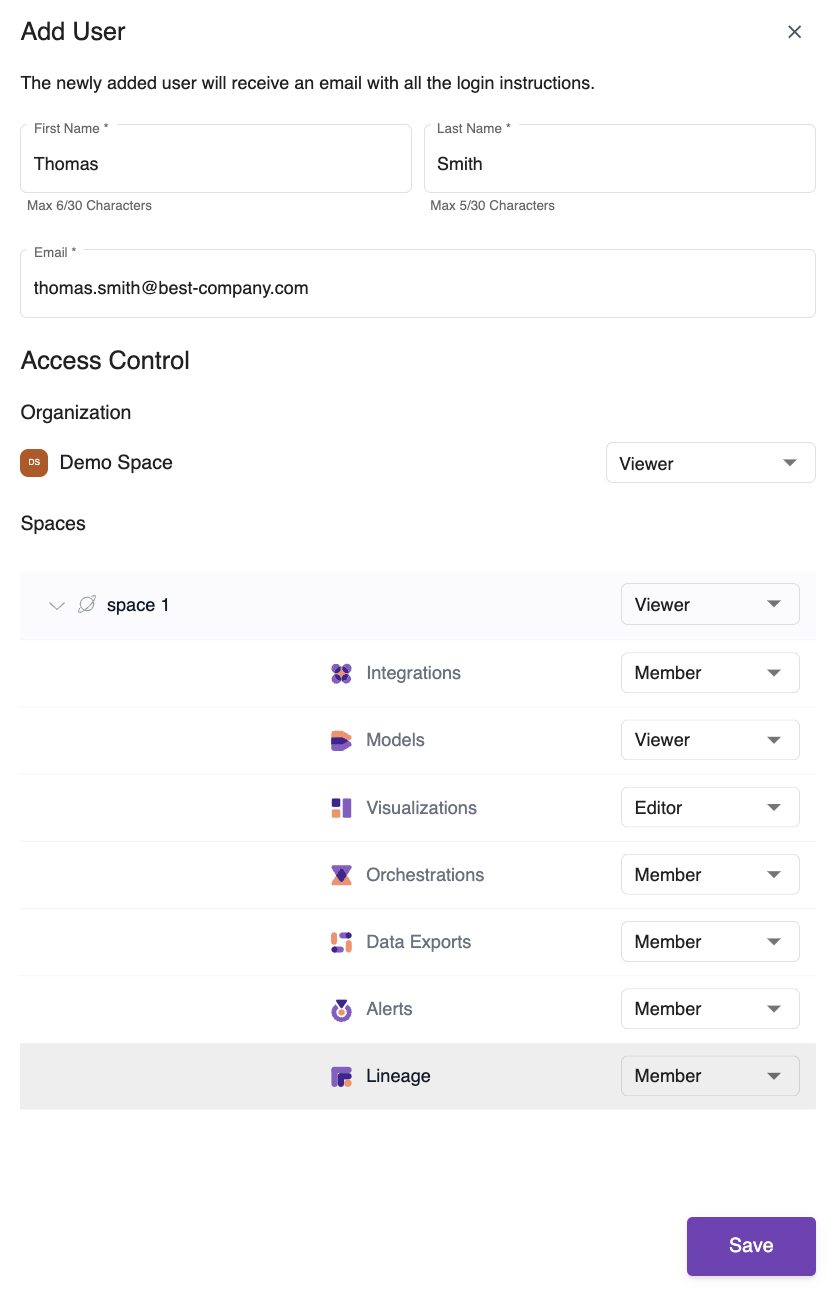Click into the Last Name field

point(619,164)
